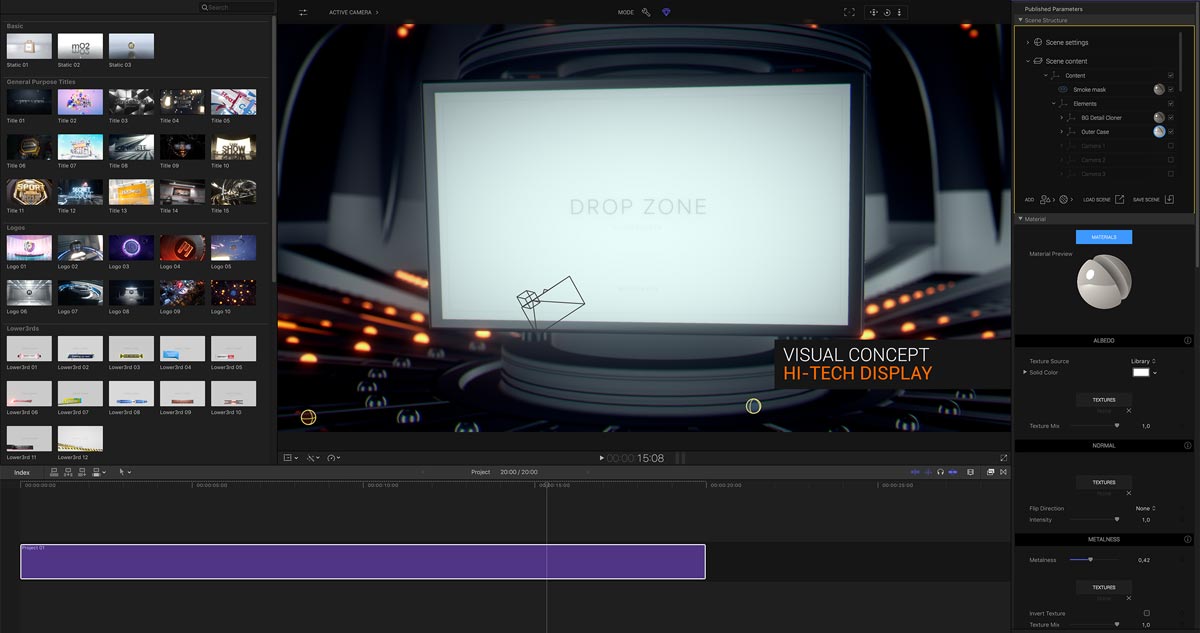
Task: Open the viewer settings sliders icon
Action: [303, 12]
